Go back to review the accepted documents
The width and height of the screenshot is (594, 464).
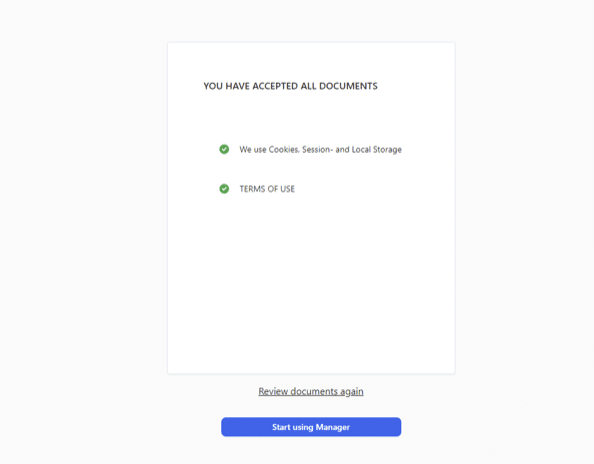pyautogui.click(x=311, y=391)
